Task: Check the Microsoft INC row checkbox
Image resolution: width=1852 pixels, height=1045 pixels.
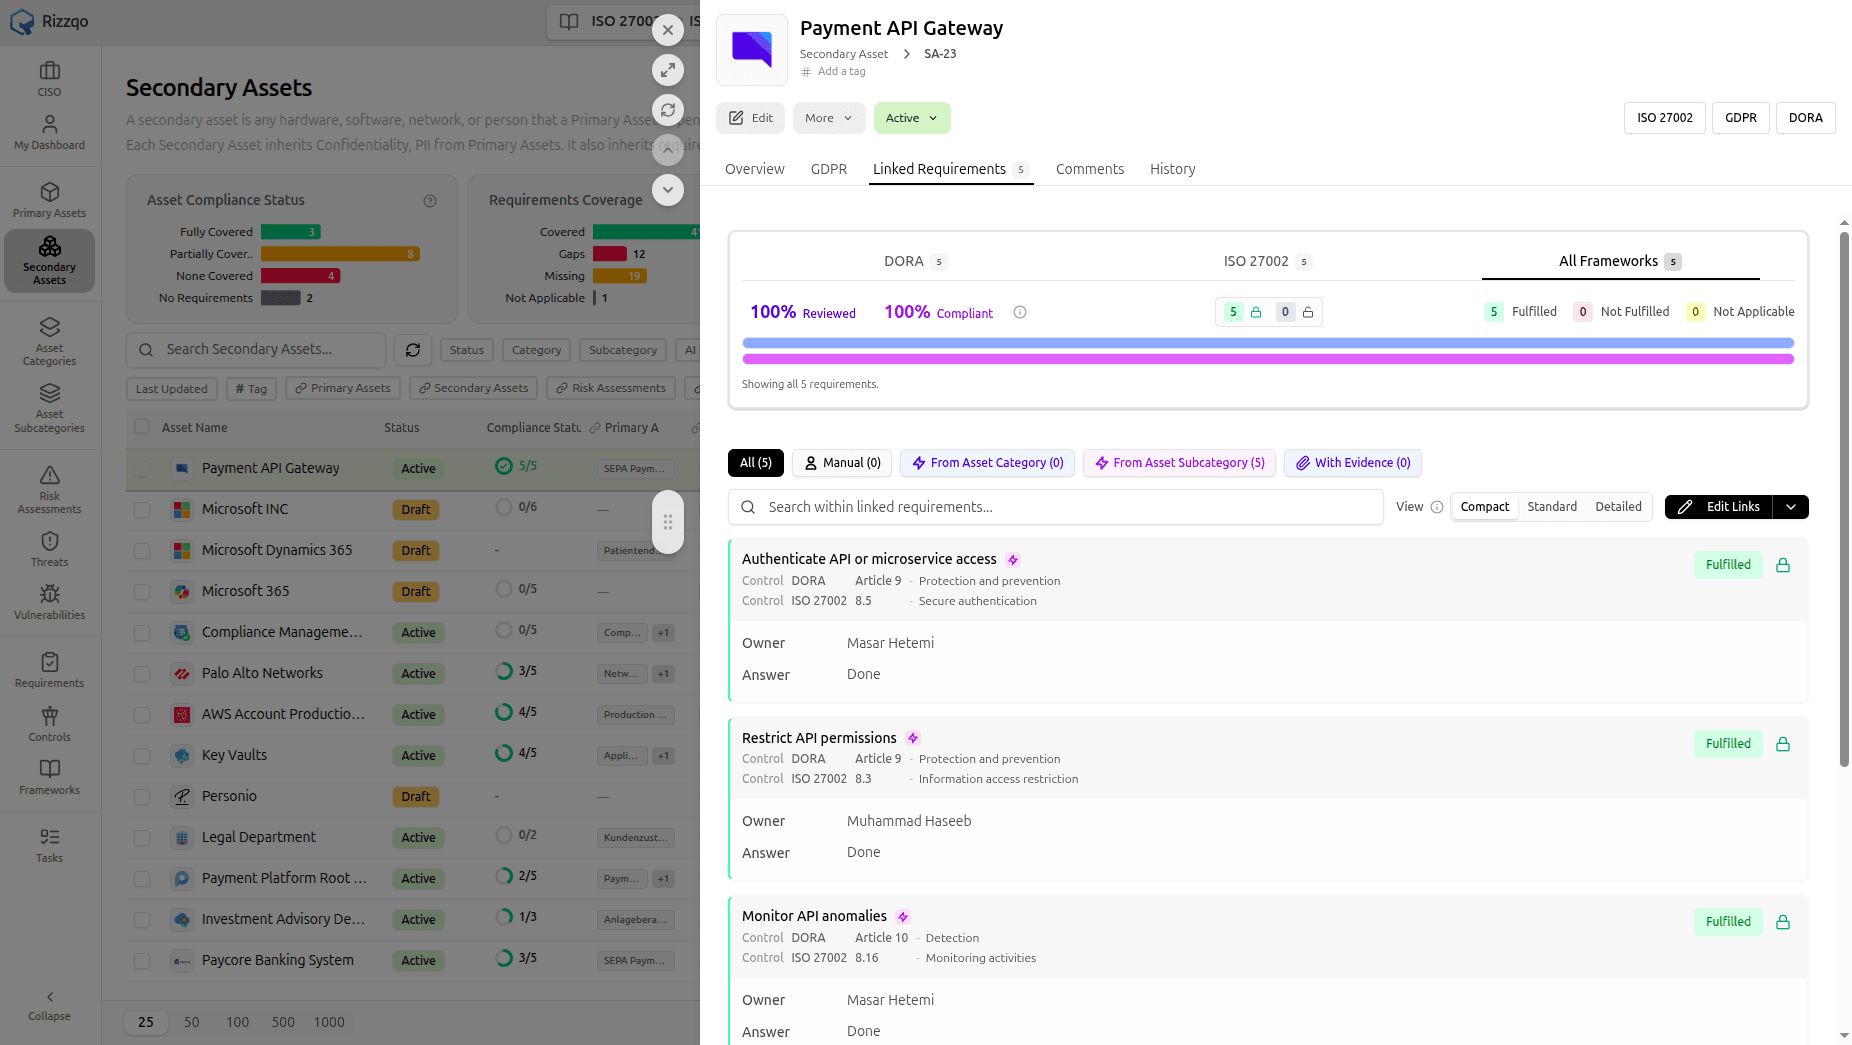Action: 142,510
